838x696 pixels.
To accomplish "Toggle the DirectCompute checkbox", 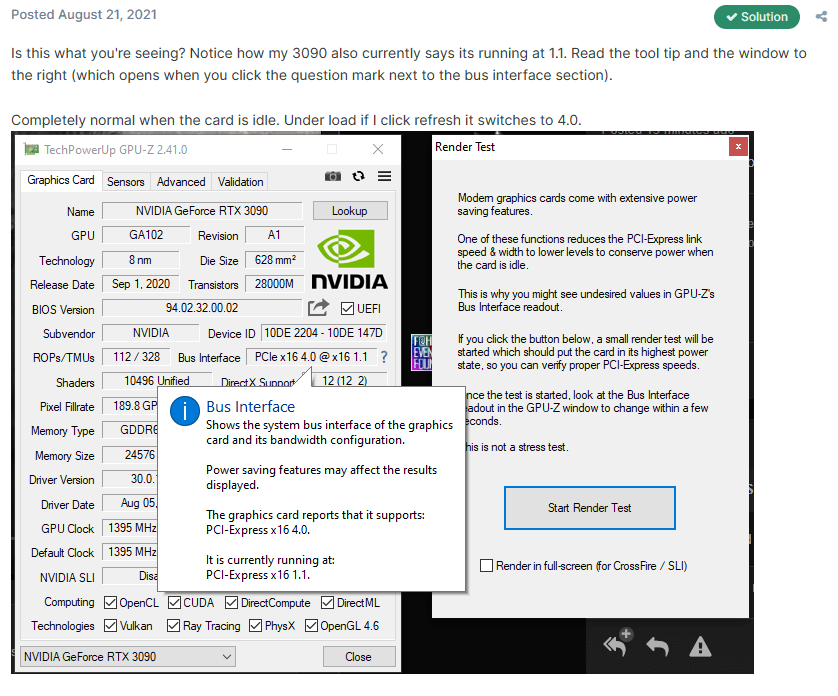I will (231, 602).
